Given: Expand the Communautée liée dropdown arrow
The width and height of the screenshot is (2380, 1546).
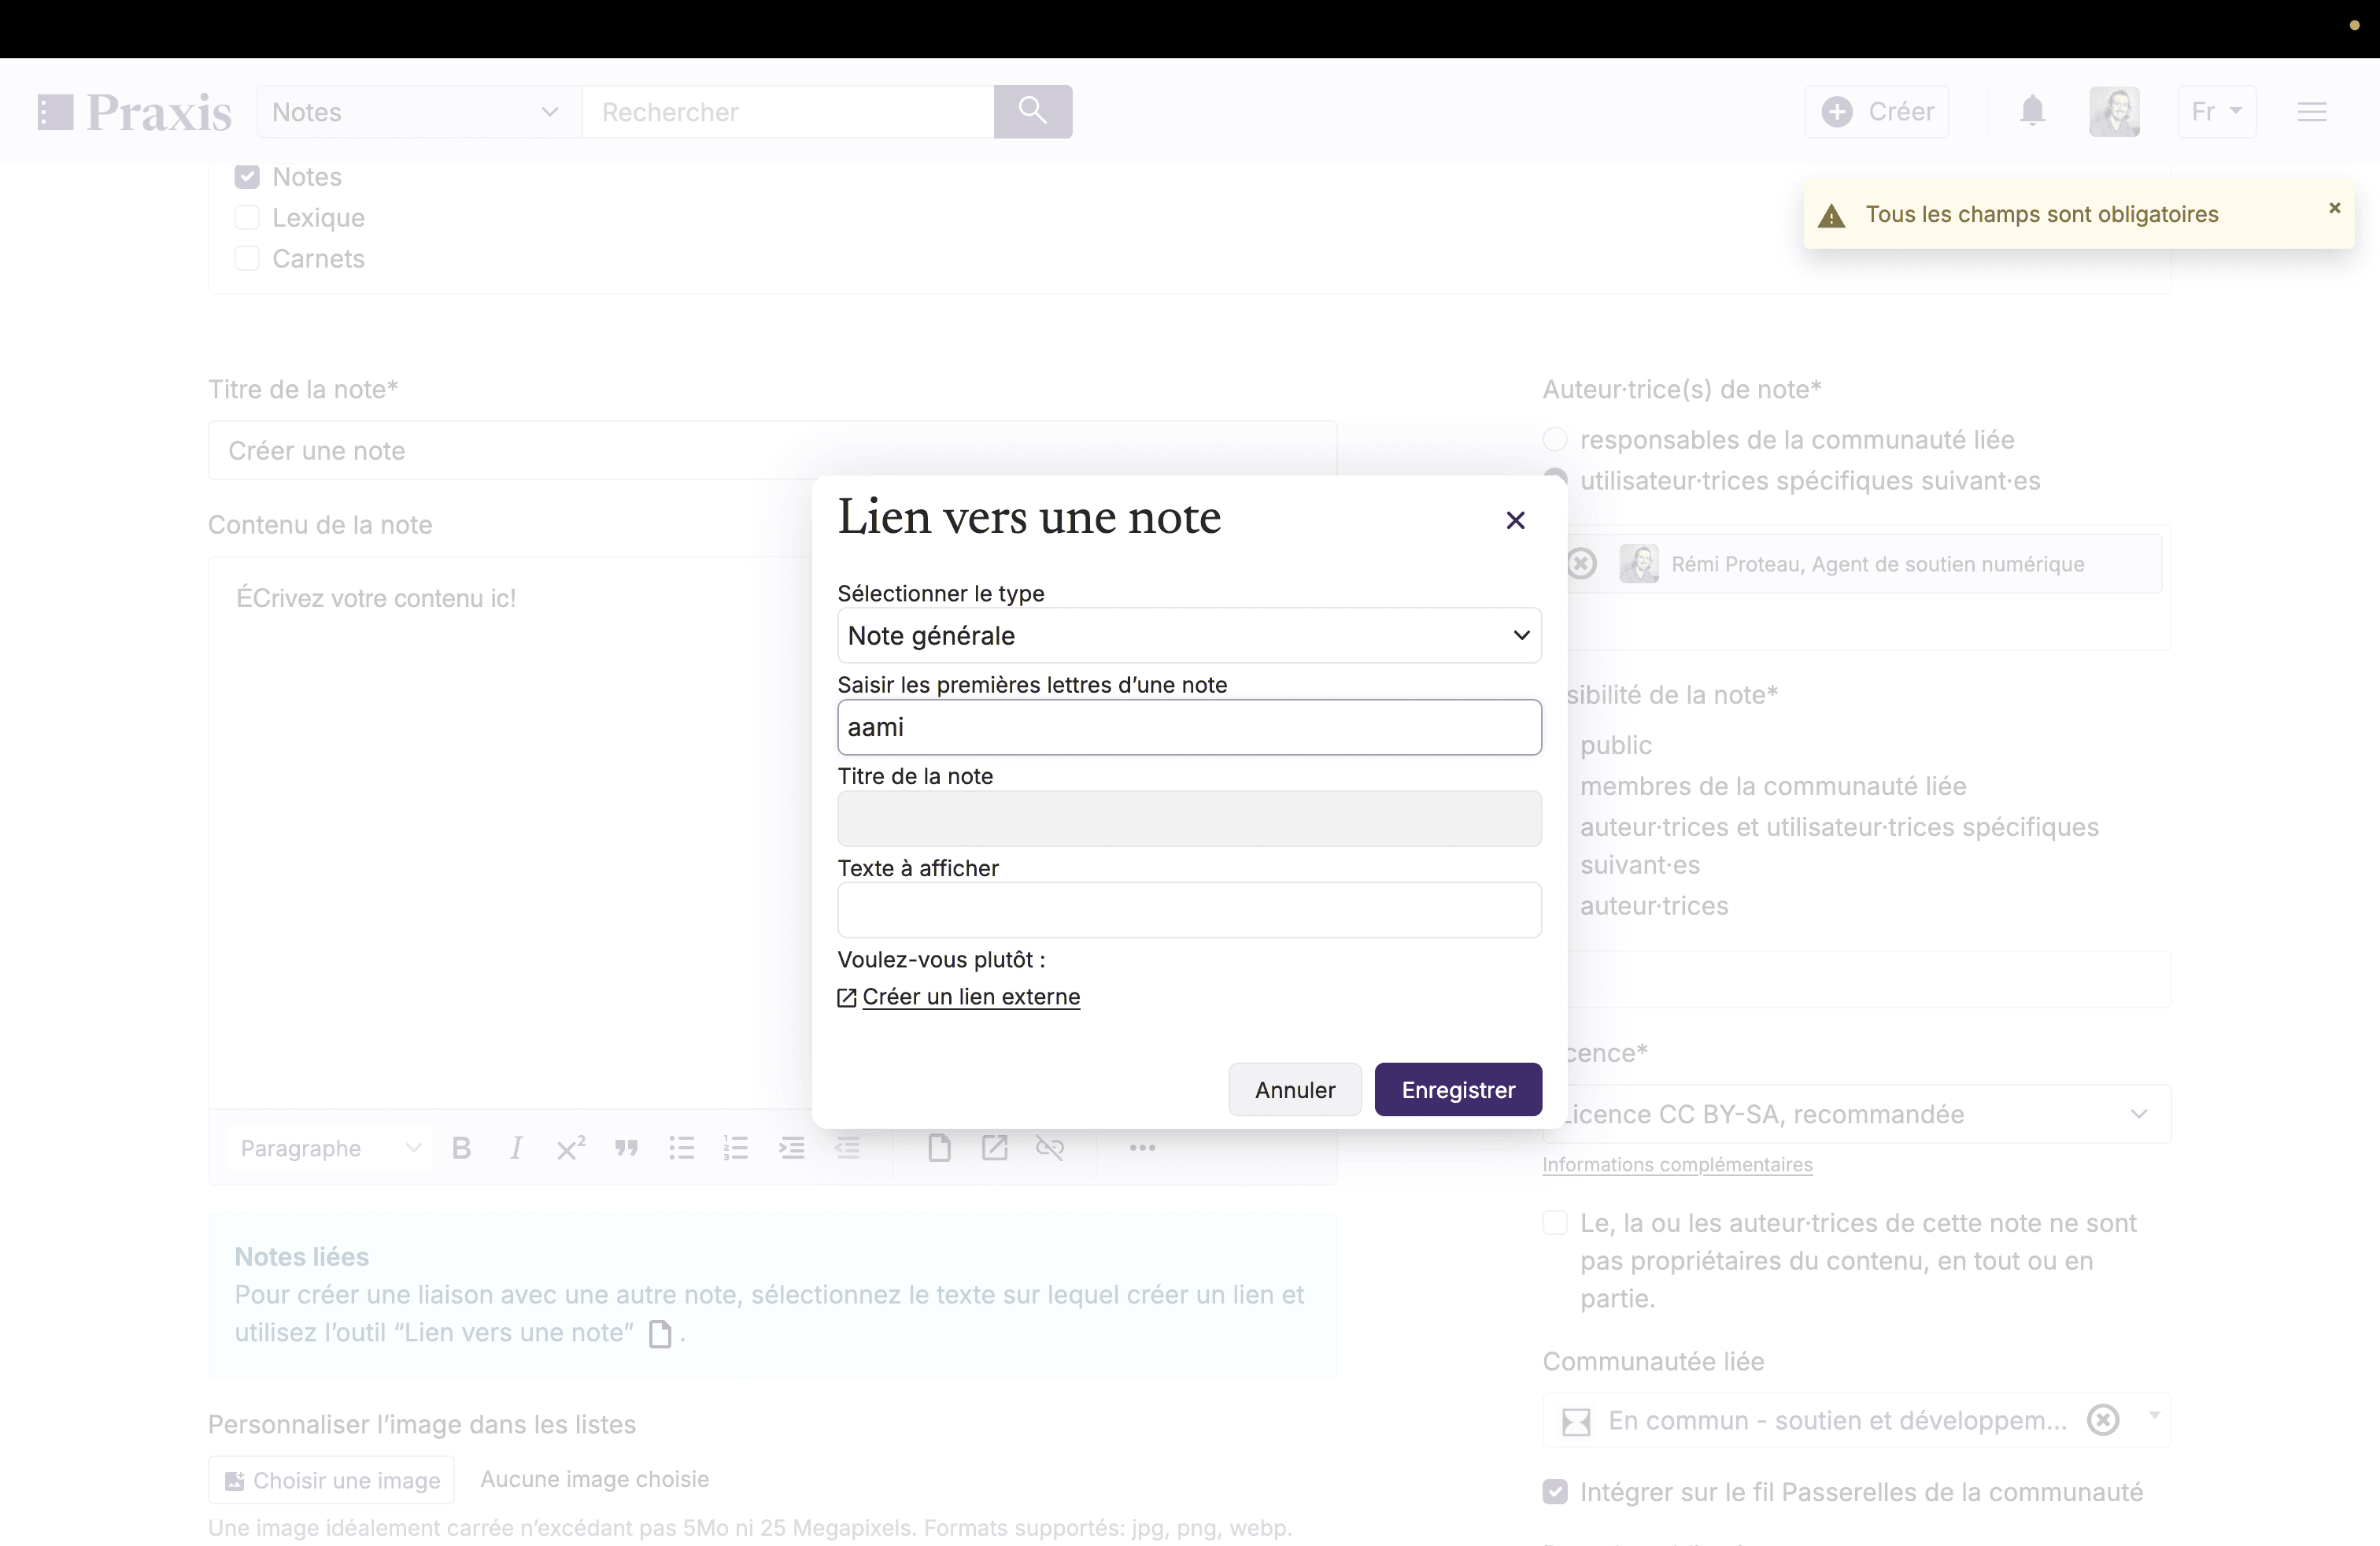Looking at the screenshot, I should (2154, 1416).
